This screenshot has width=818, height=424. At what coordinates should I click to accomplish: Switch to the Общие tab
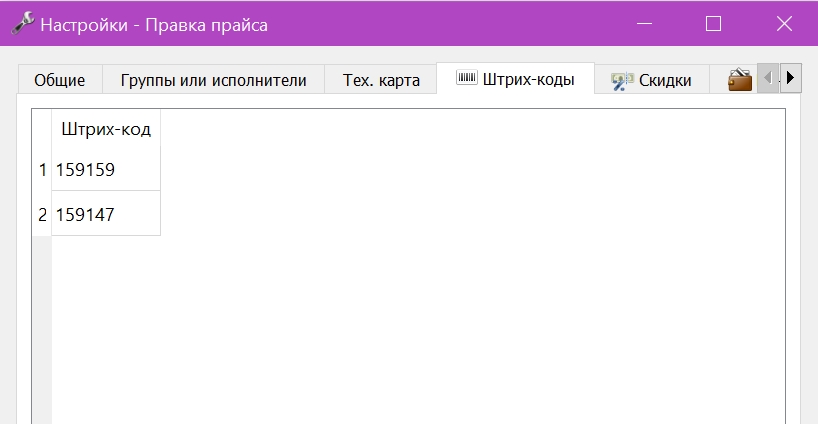pyautogui.click(x=60, y=80)
